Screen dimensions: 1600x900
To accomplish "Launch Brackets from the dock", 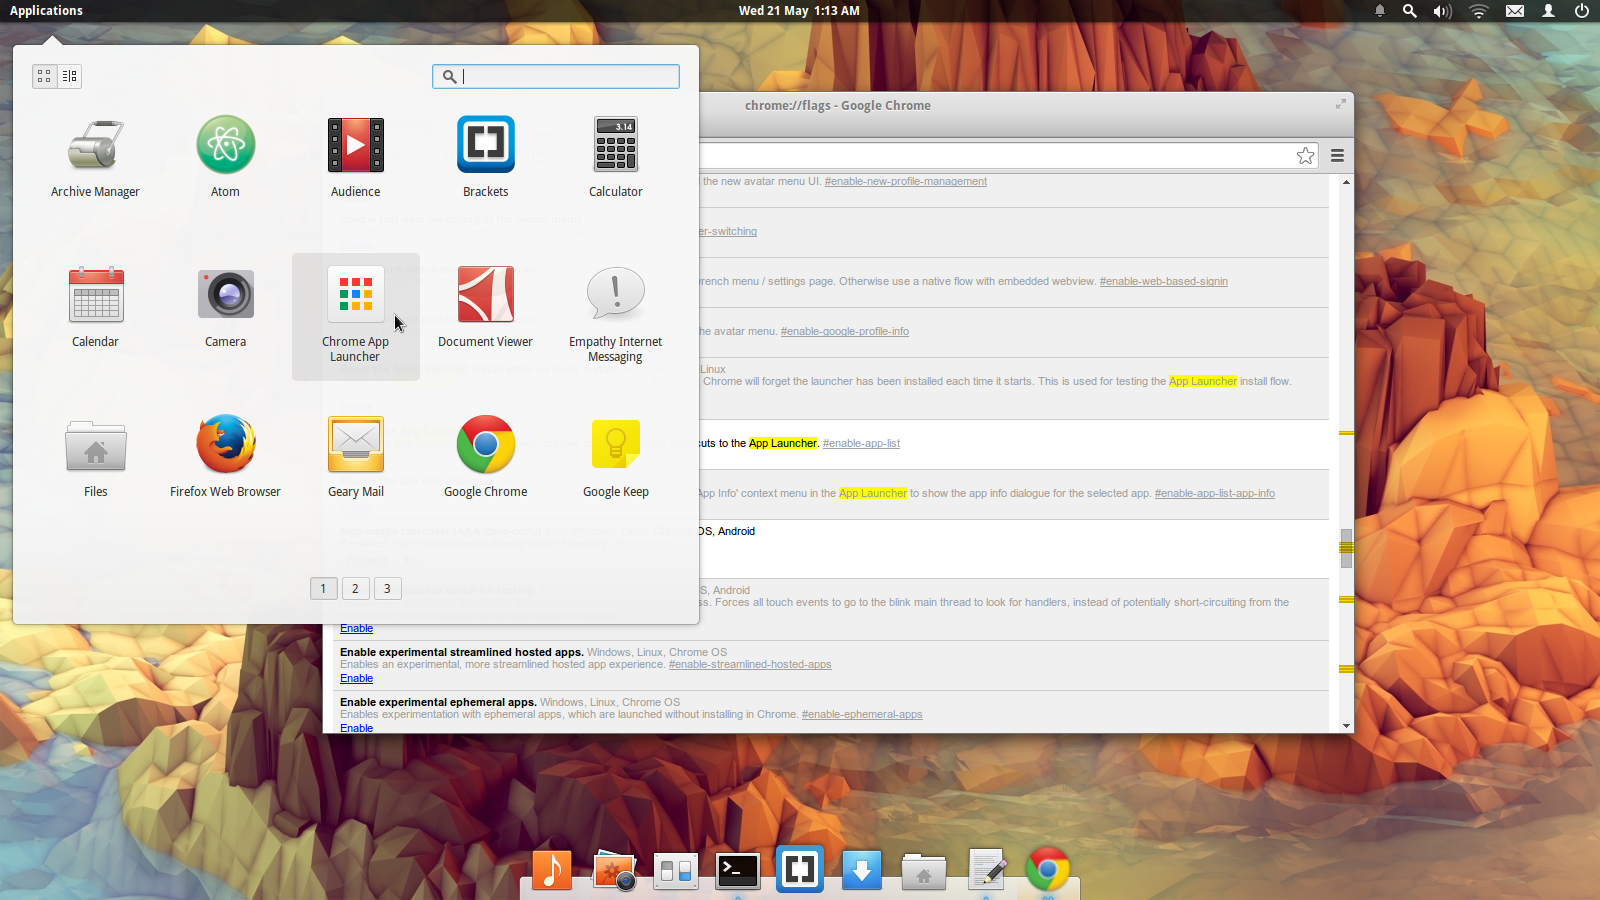I will [799, 869].
